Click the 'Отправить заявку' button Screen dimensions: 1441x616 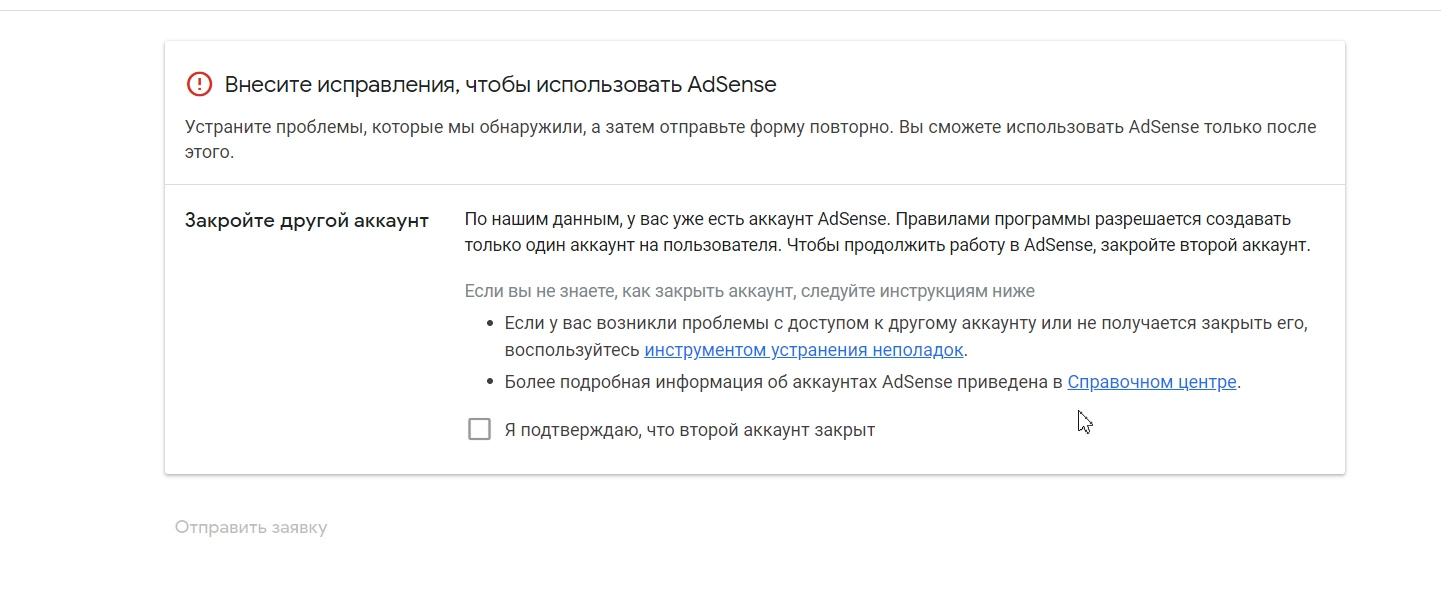tap(251, 527)
